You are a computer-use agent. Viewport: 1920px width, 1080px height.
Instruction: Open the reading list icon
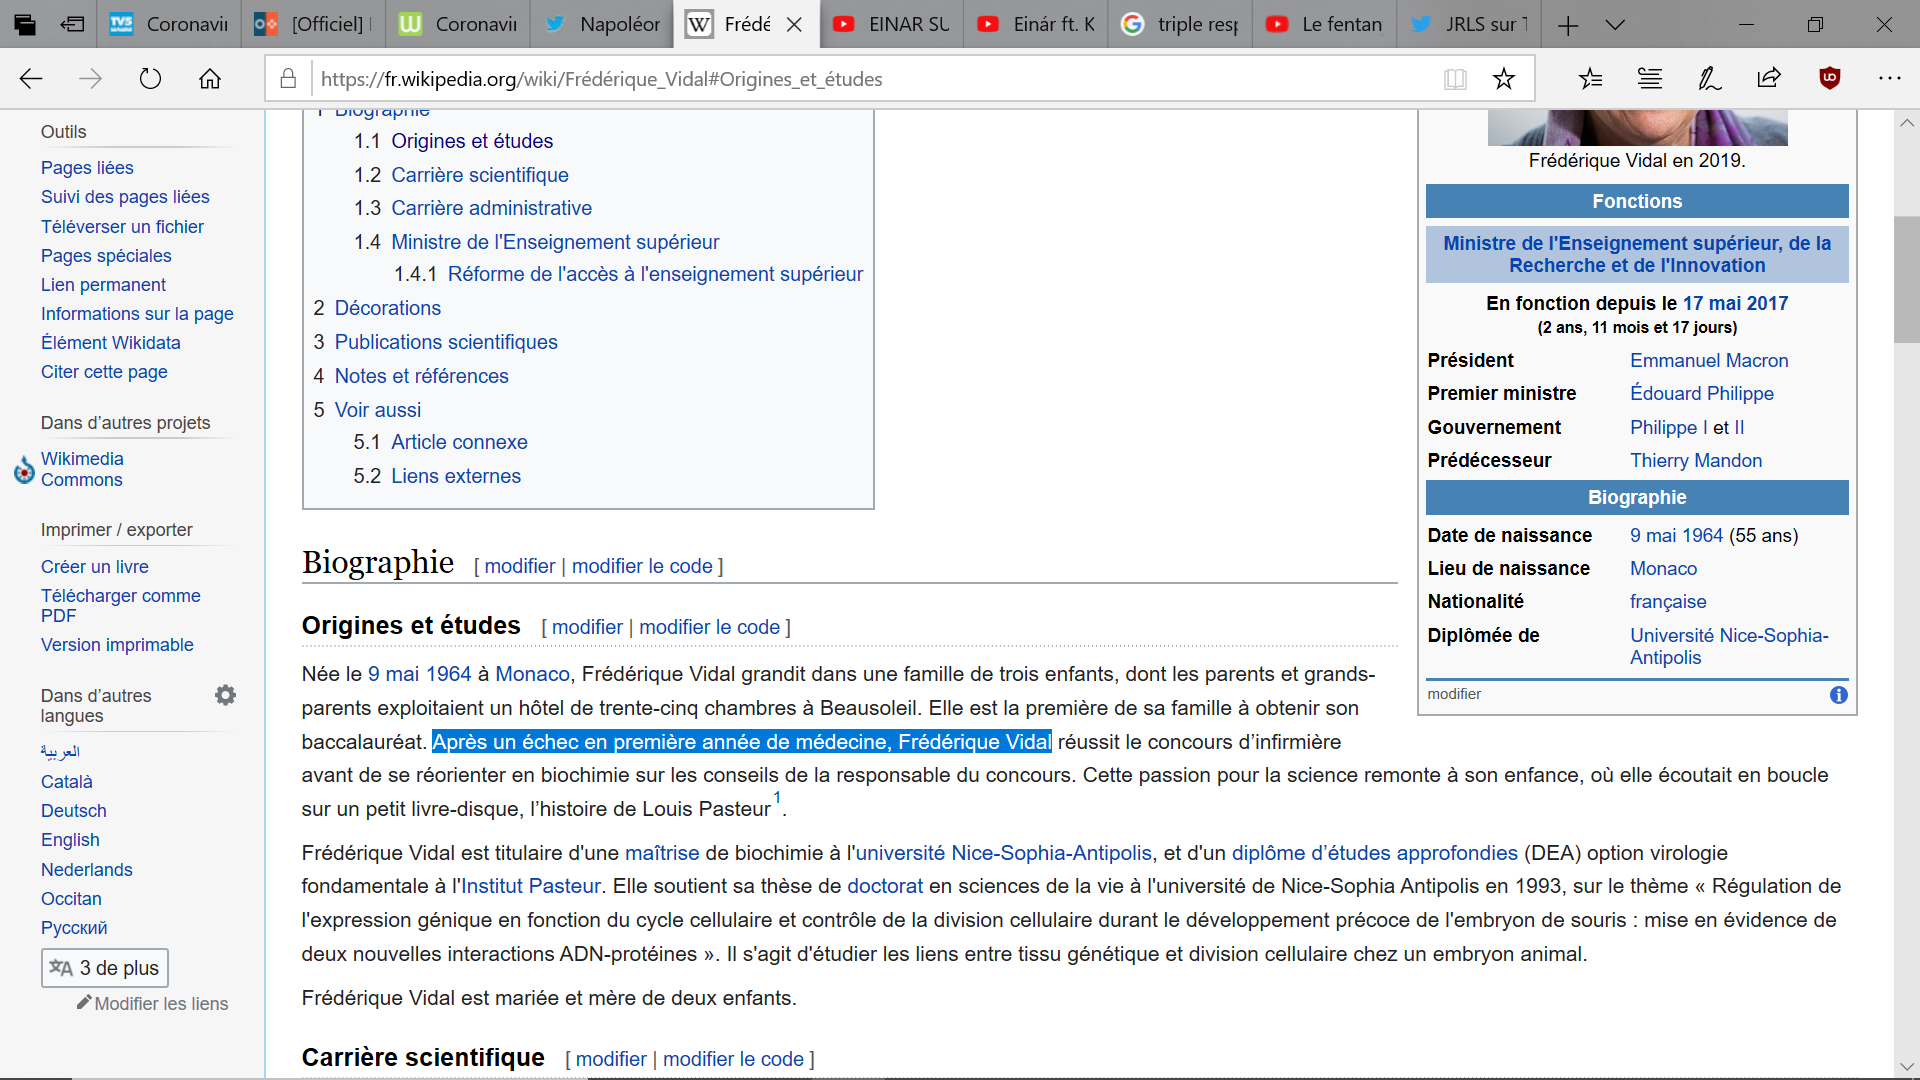tap(1650, 79)
